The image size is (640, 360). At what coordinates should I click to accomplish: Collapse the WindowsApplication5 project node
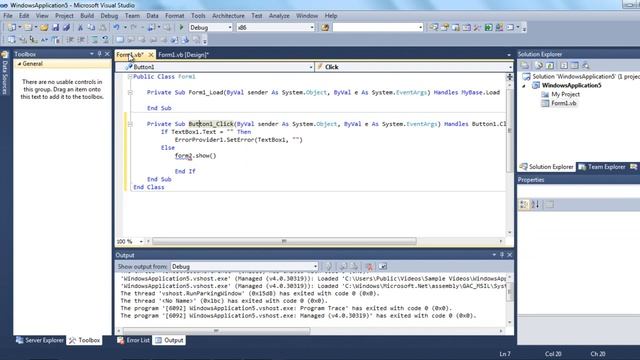point(524,86)
